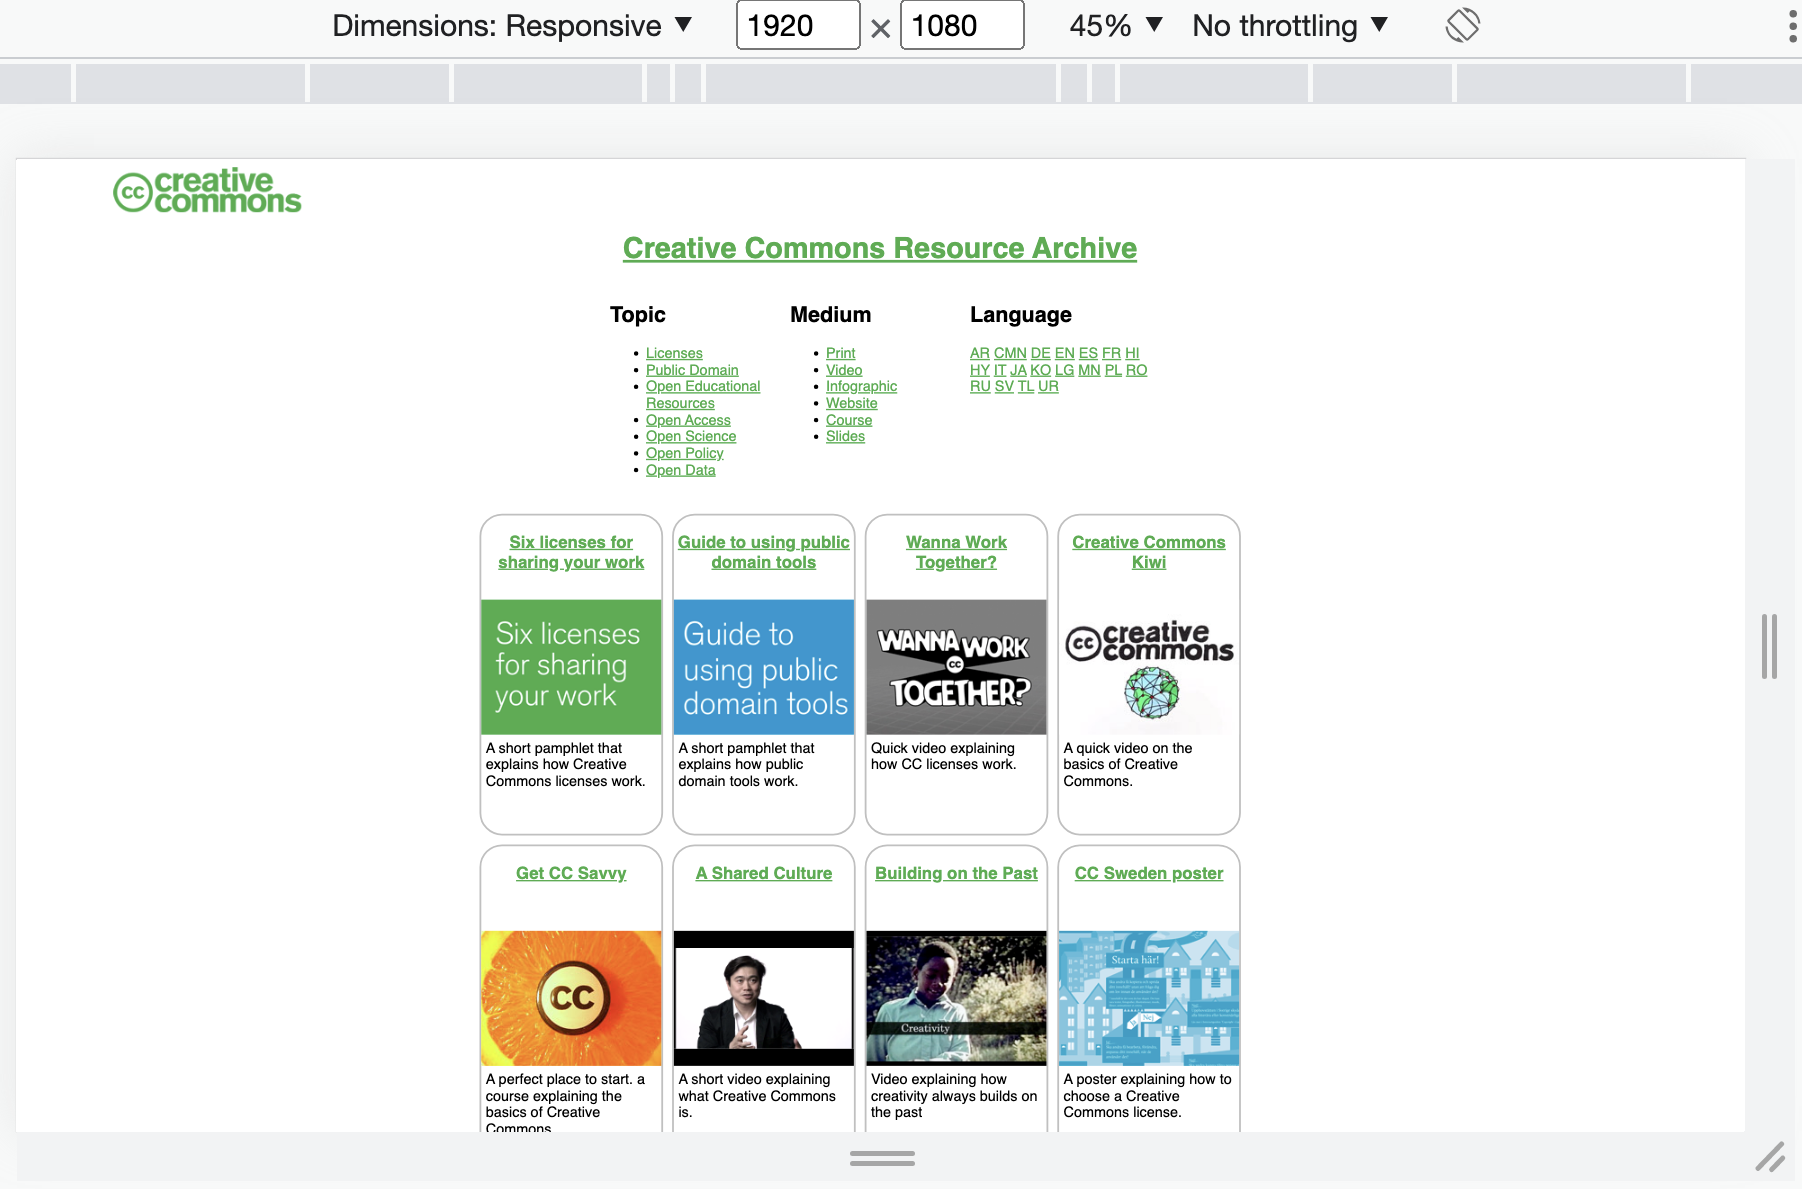Click the CC Sweden poster thumbnail
Screen dimensions: 1802x1189
click(1149, 998)
